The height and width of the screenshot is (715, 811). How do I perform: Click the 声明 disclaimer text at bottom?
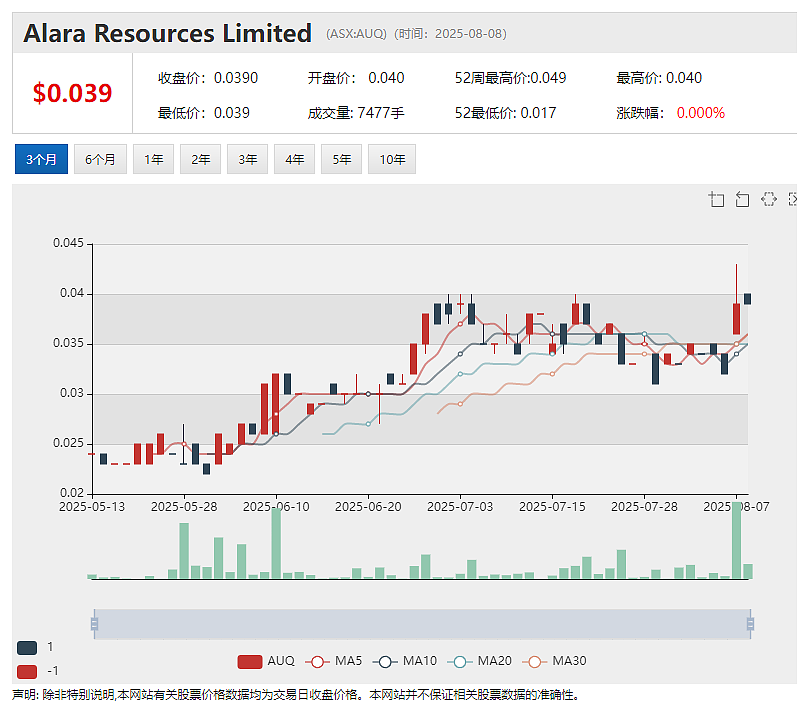click(x=296, y=695)
